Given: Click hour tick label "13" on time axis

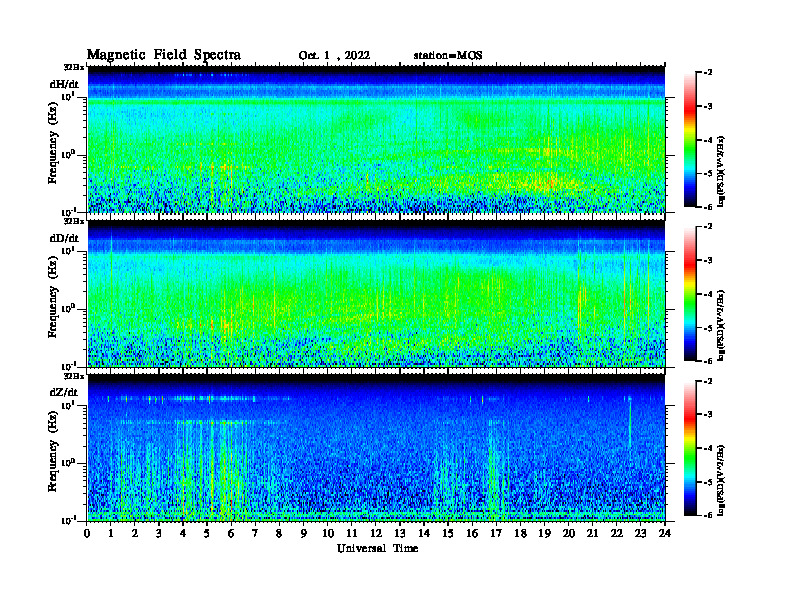Looking at the screenshot, I should point(400,534).
